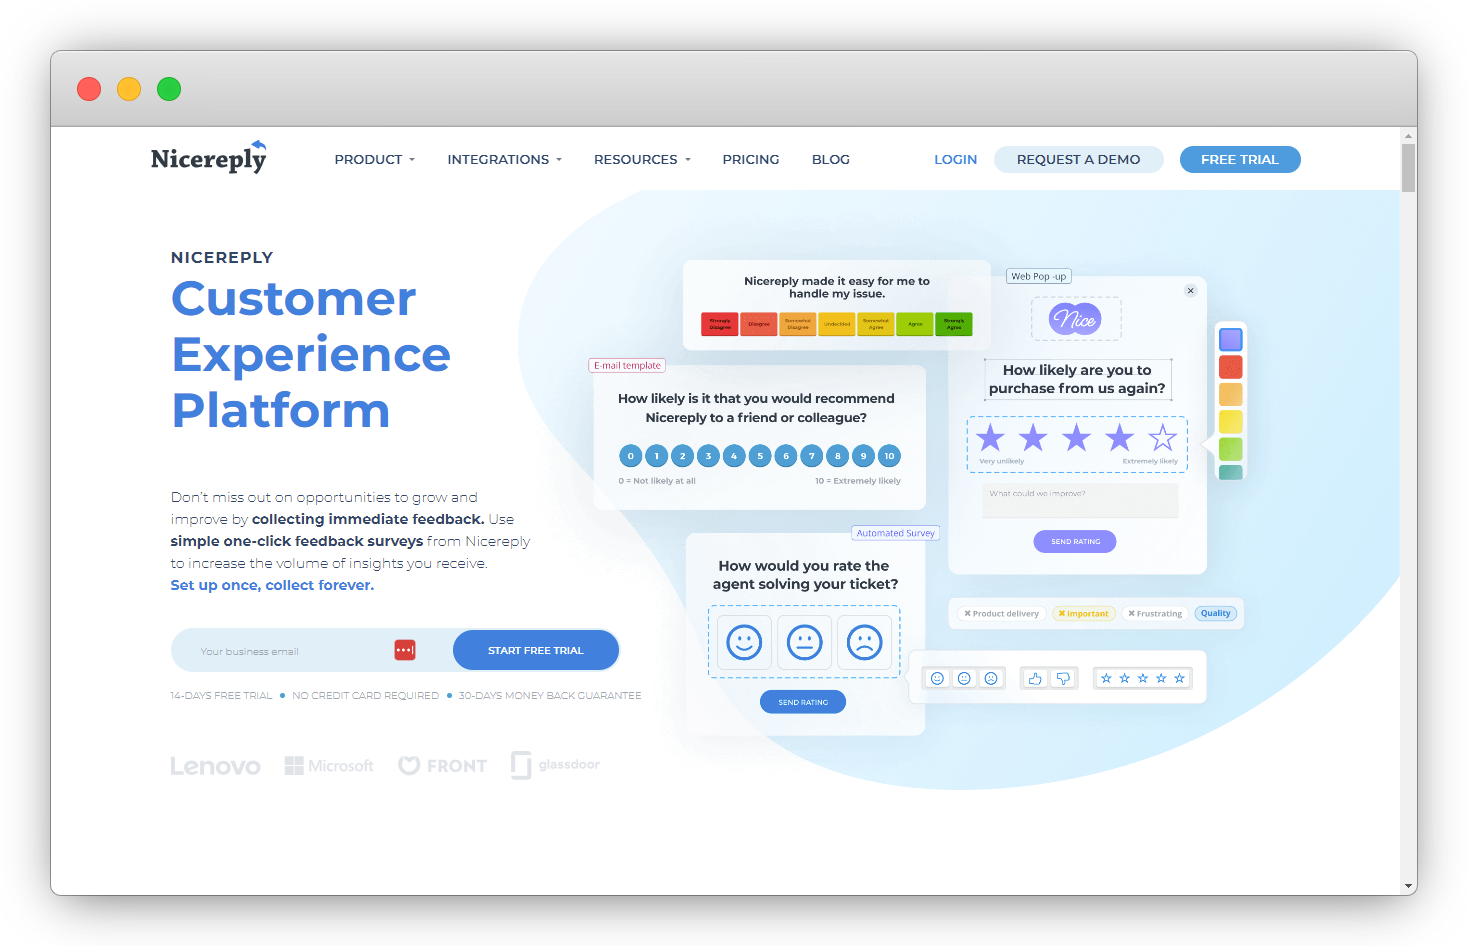1468x946 pixels.
Task: Click the Microsoft logo
Action: click(x=329, y=766)
